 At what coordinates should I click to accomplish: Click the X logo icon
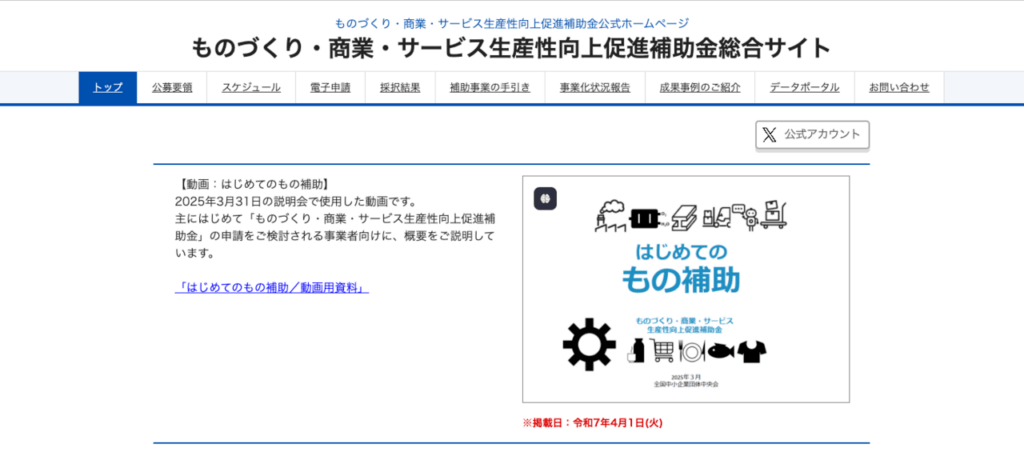770,135
